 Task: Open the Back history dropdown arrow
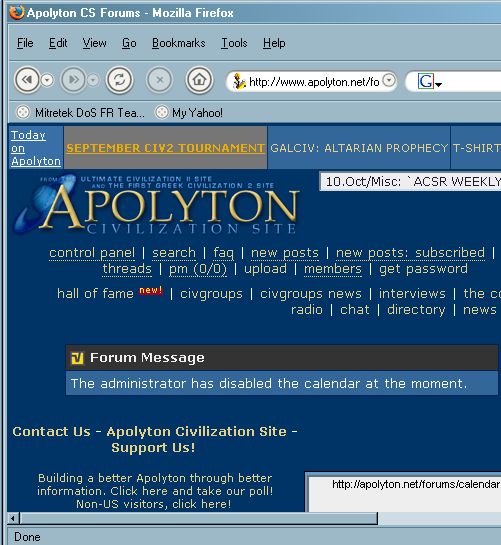pyautogui.click(x=47, y=80)
